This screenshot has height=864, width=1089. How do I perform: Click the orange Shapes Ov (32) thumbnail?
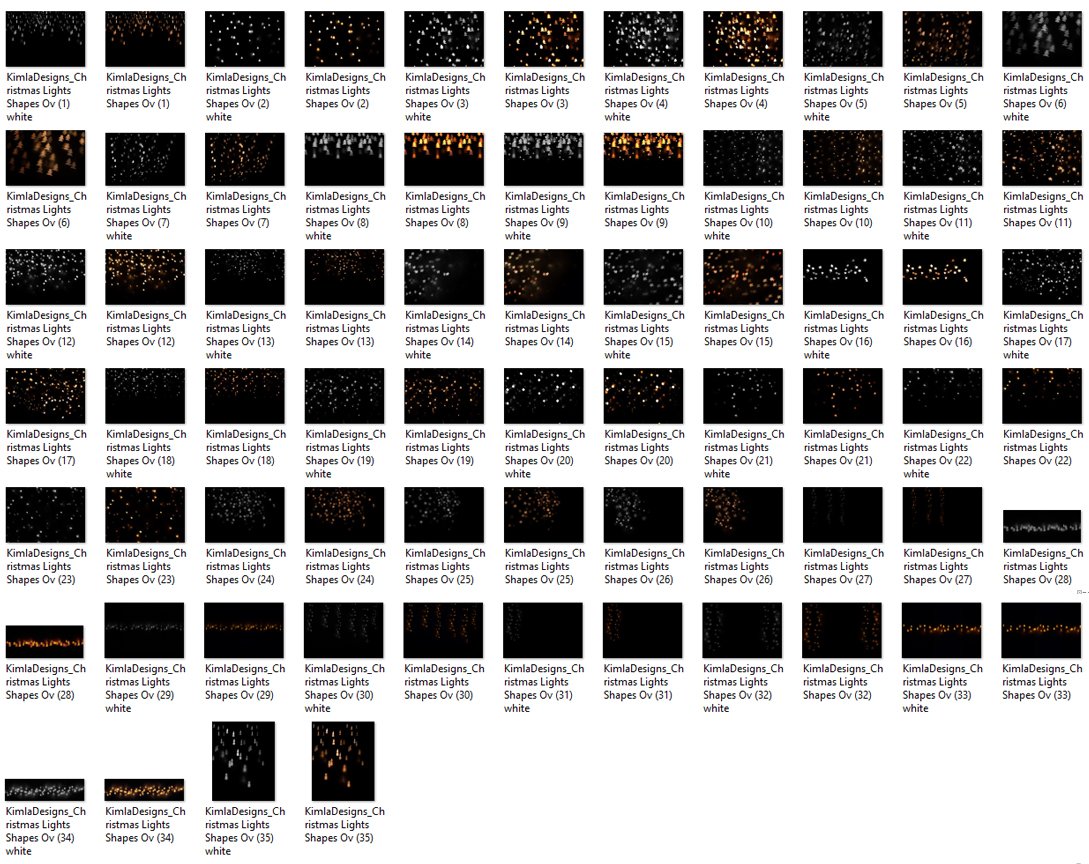pos(842,630)
